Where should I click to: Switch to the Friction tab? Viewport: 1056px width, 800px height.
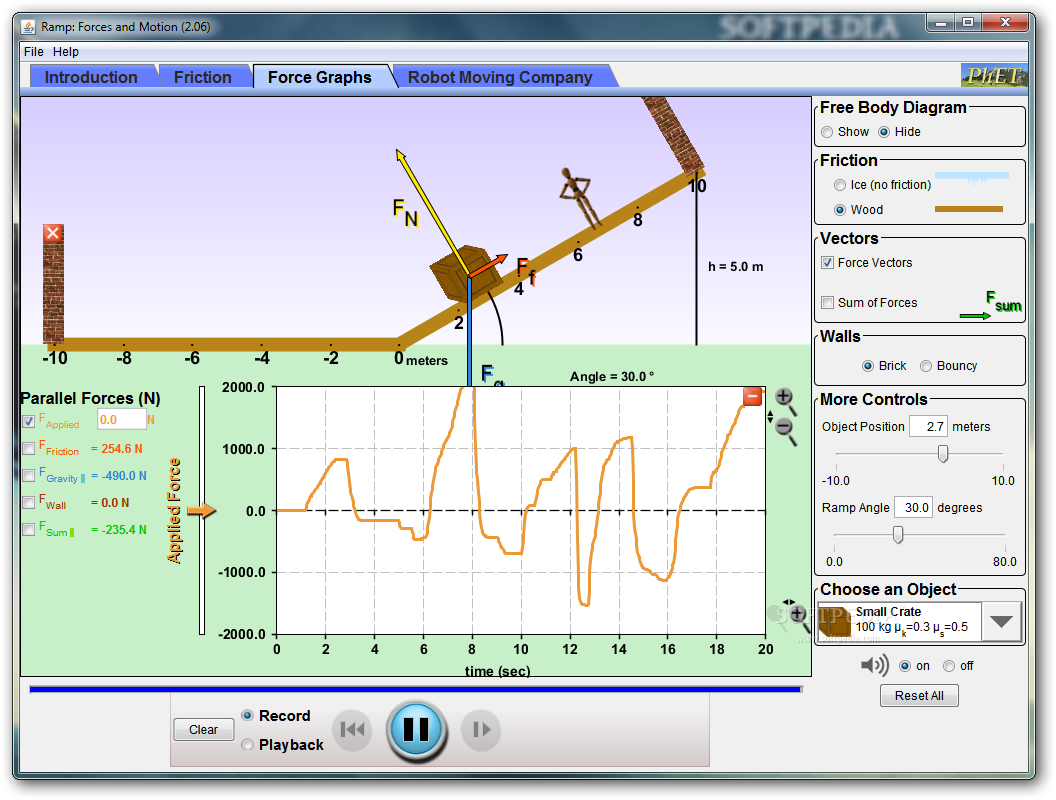pyautogui.click(x=203, y=77)
